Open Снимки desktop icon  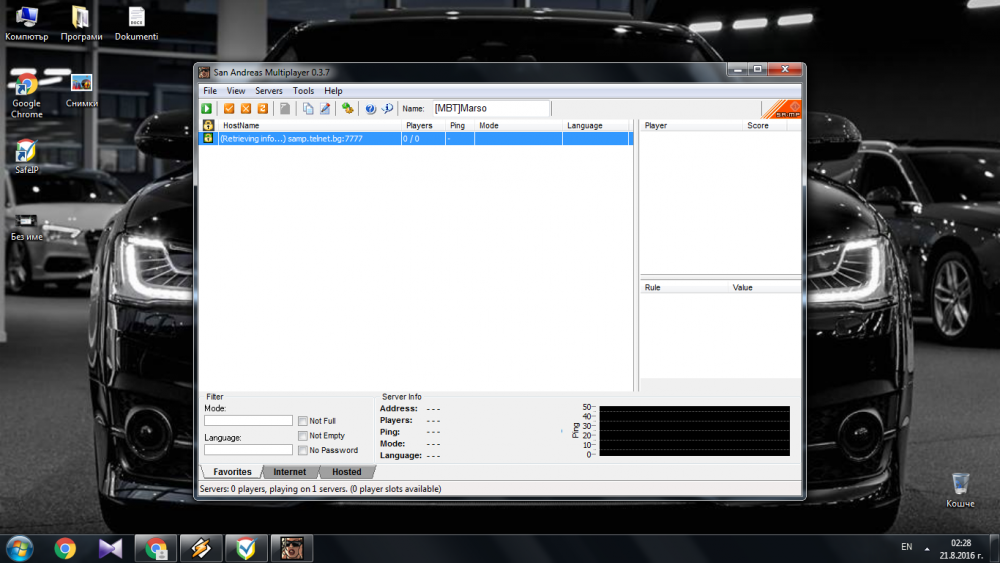coord(81,91)
